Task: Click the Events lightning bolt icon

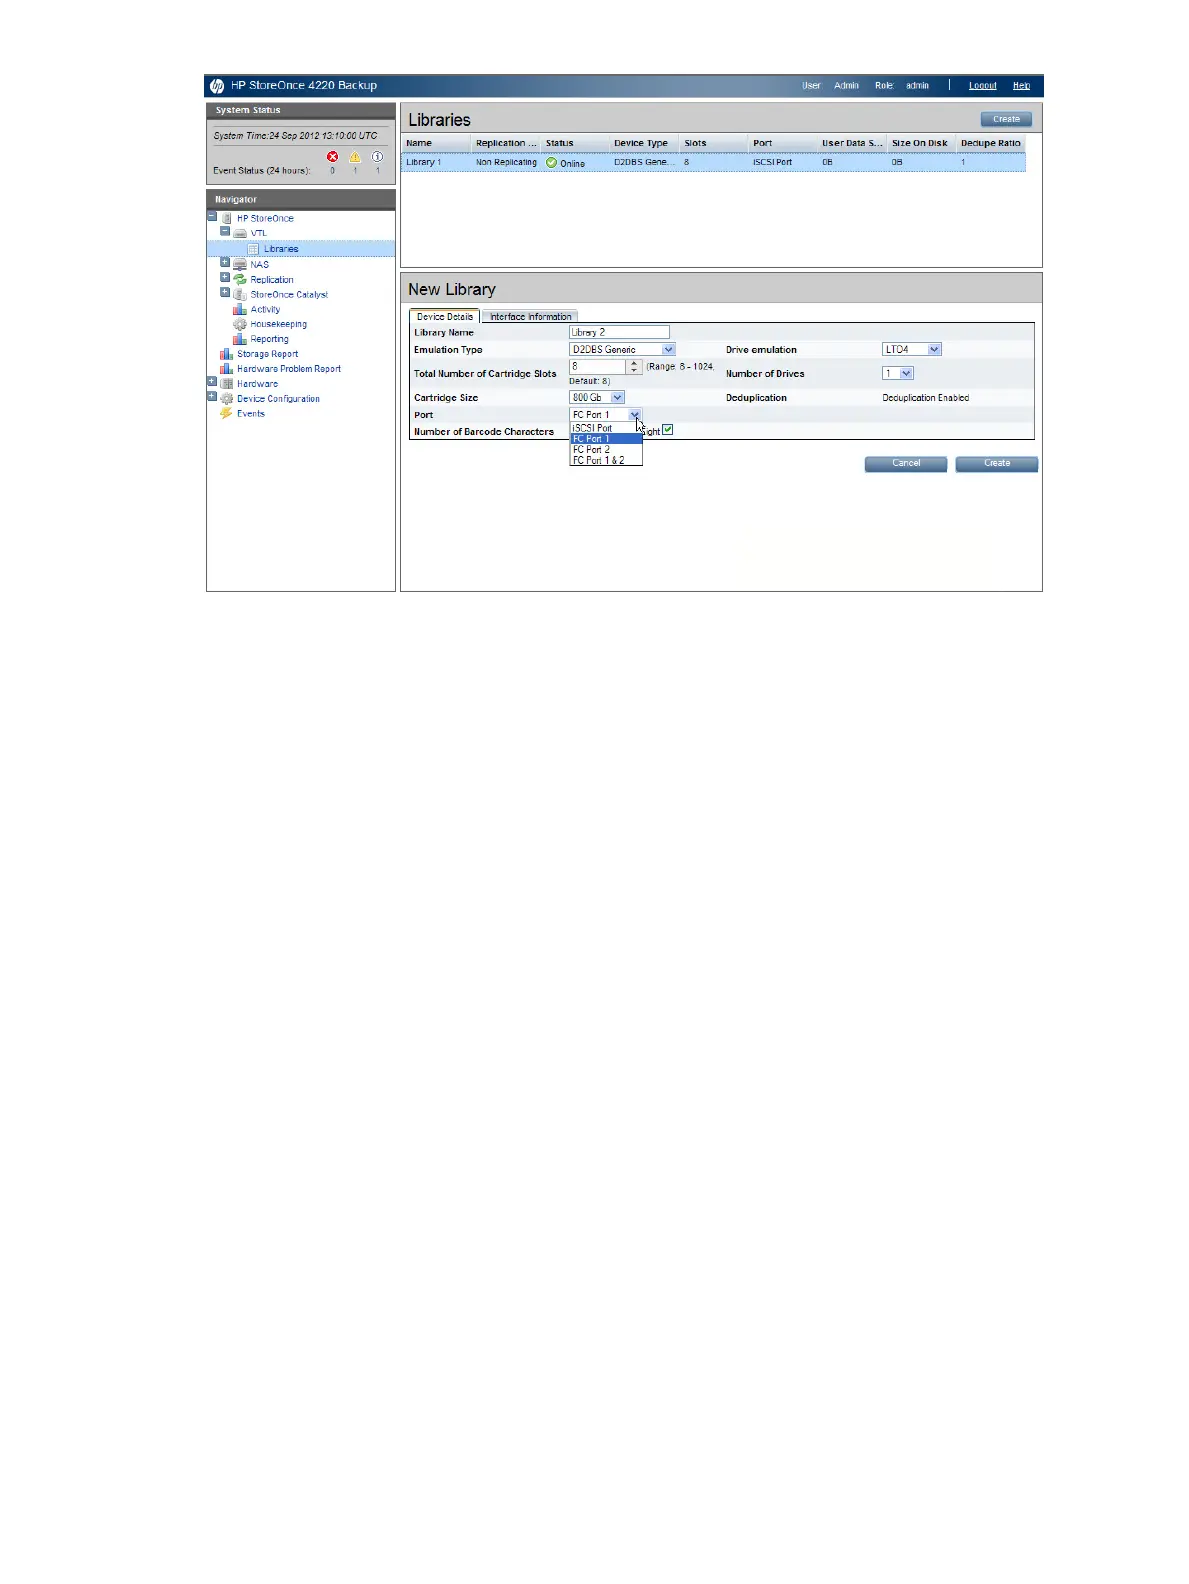Action: tap(227, 413)
